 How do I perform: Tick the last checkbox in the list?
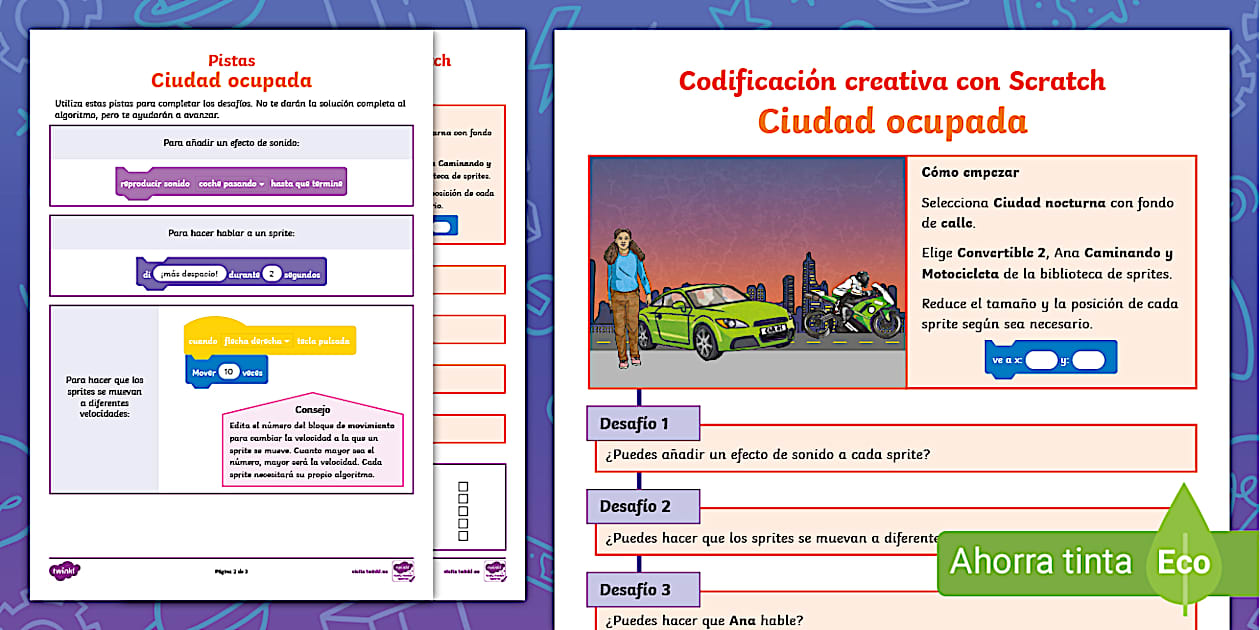(x=463, y=535)
